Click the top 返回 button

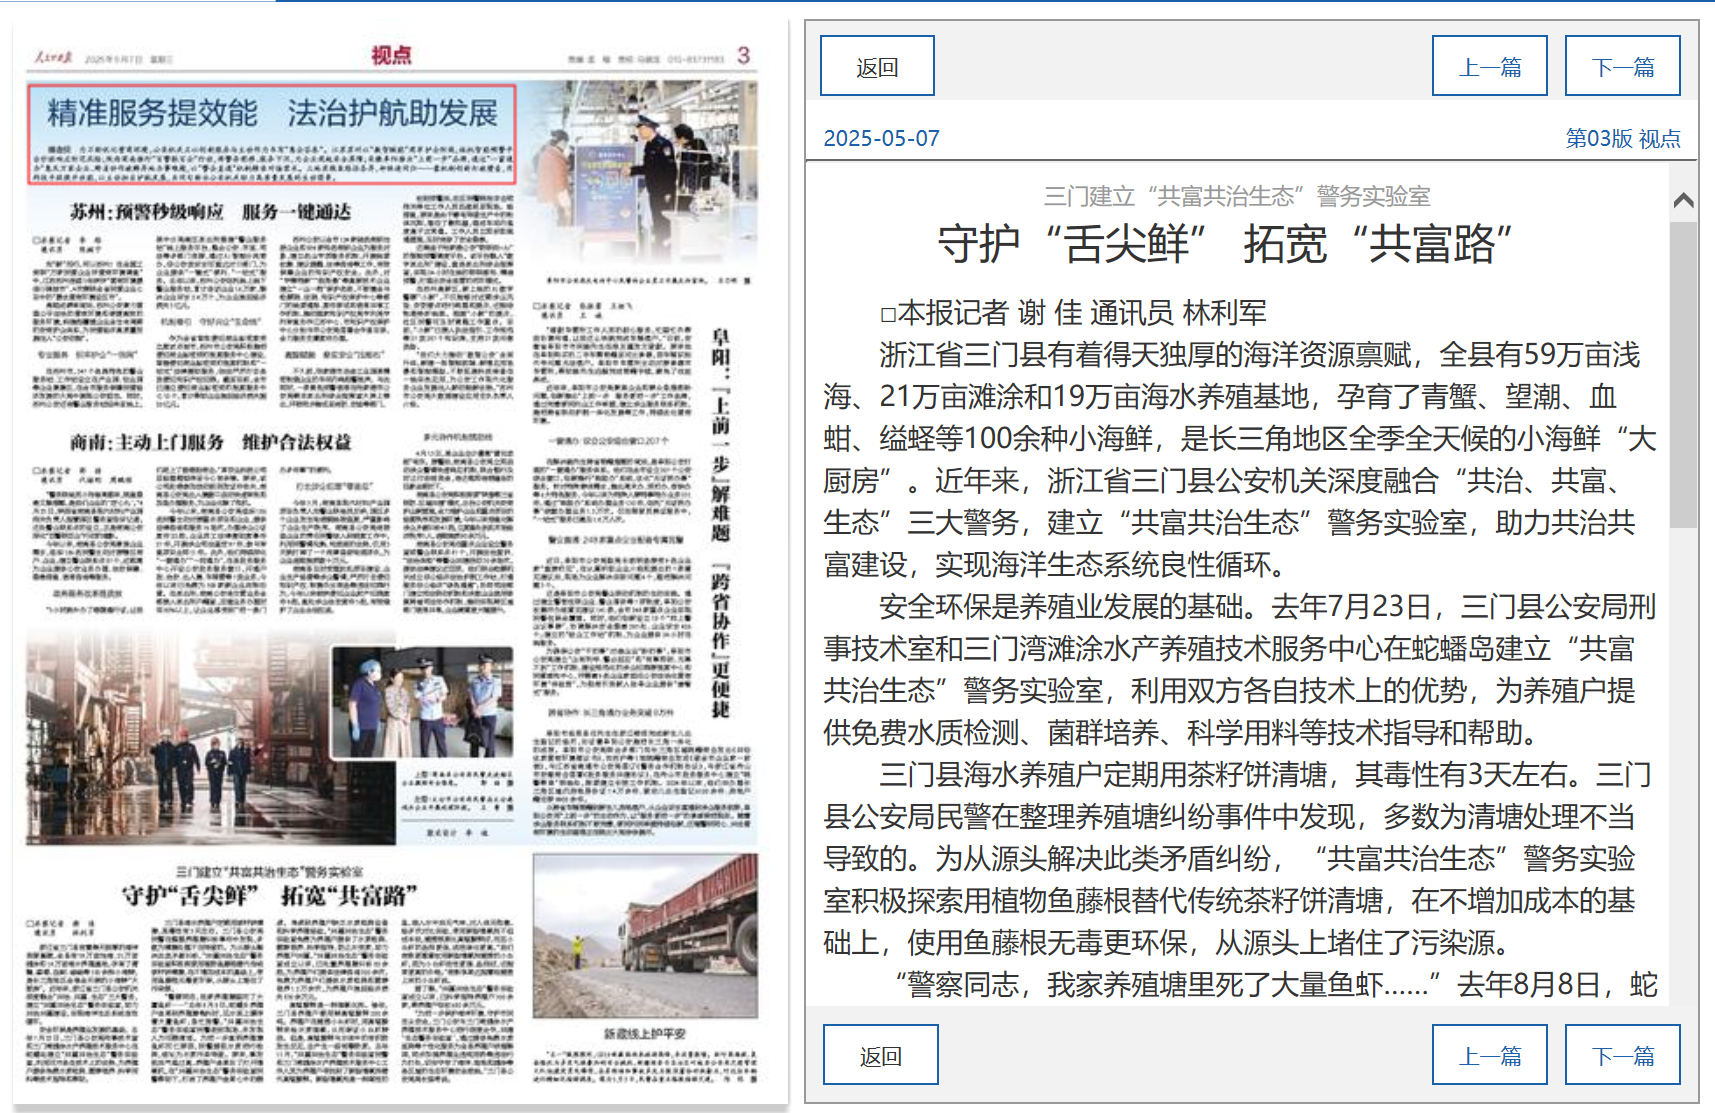coord(877,66)
